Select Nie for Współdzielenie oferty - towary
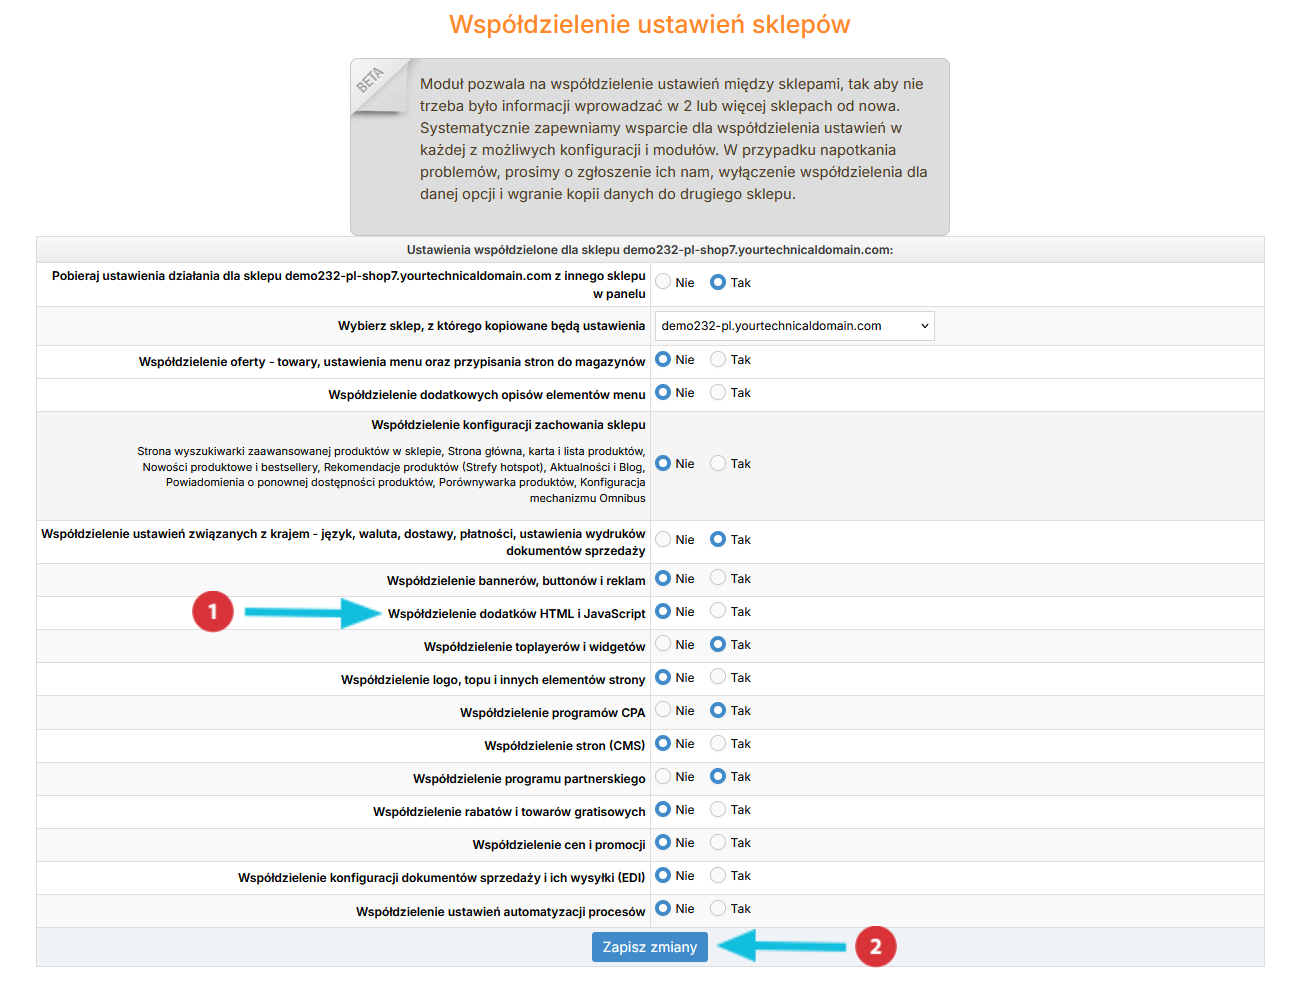This screenshot has width=1301, height=984. (663, 359)
